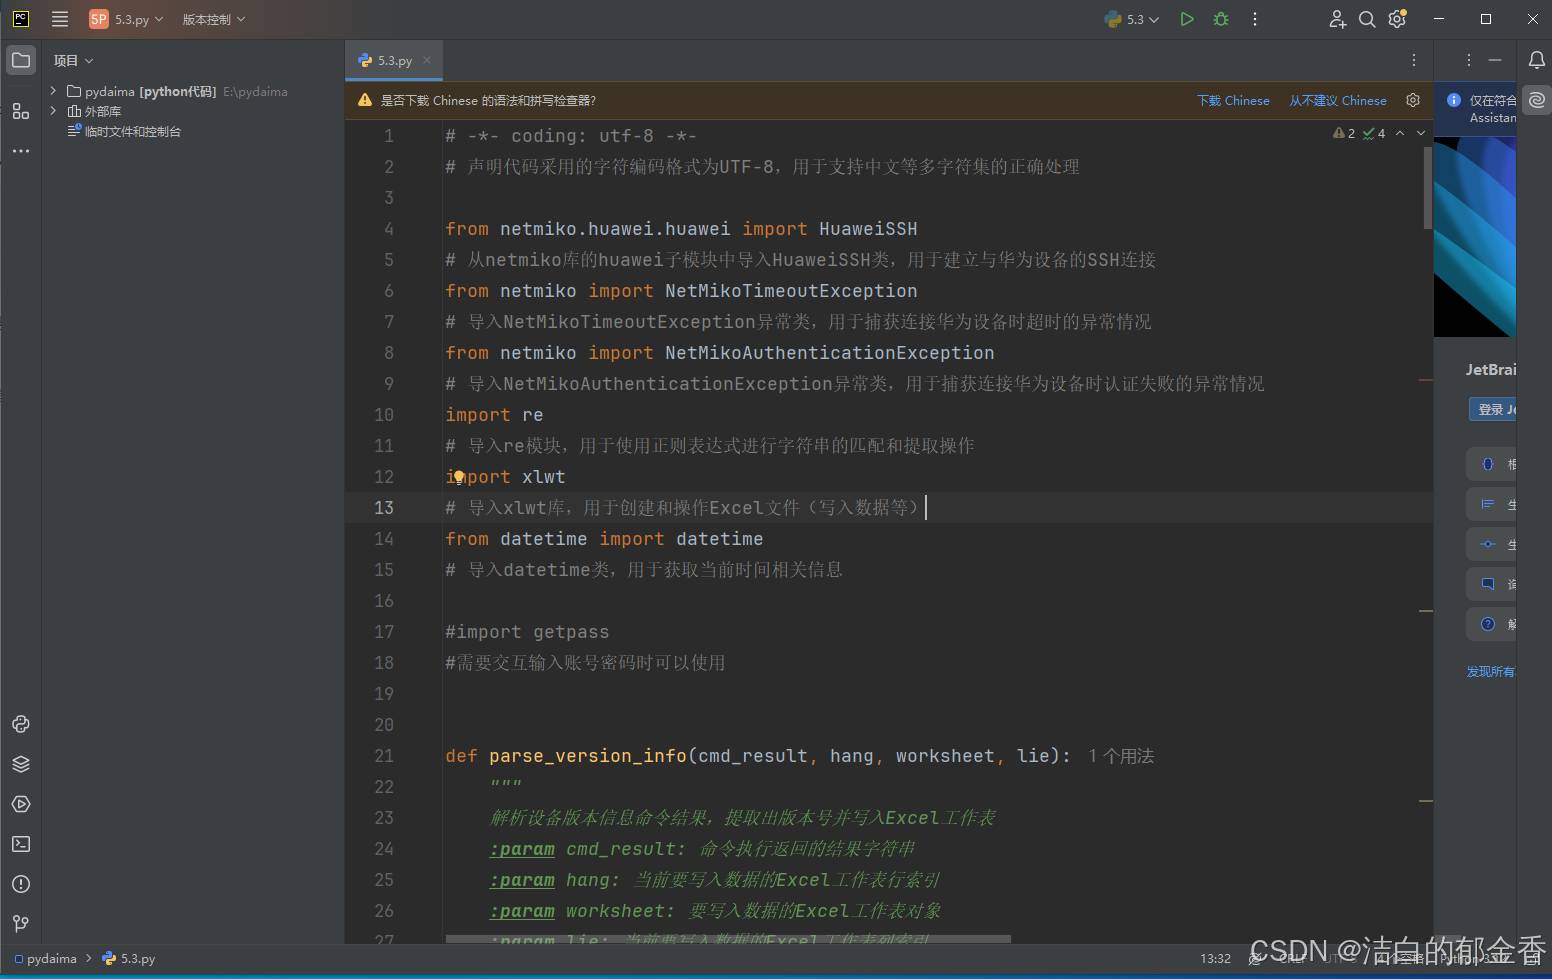Expand the pydaima project folder
Screen dimensions: 1552x979
pos(53,91)
